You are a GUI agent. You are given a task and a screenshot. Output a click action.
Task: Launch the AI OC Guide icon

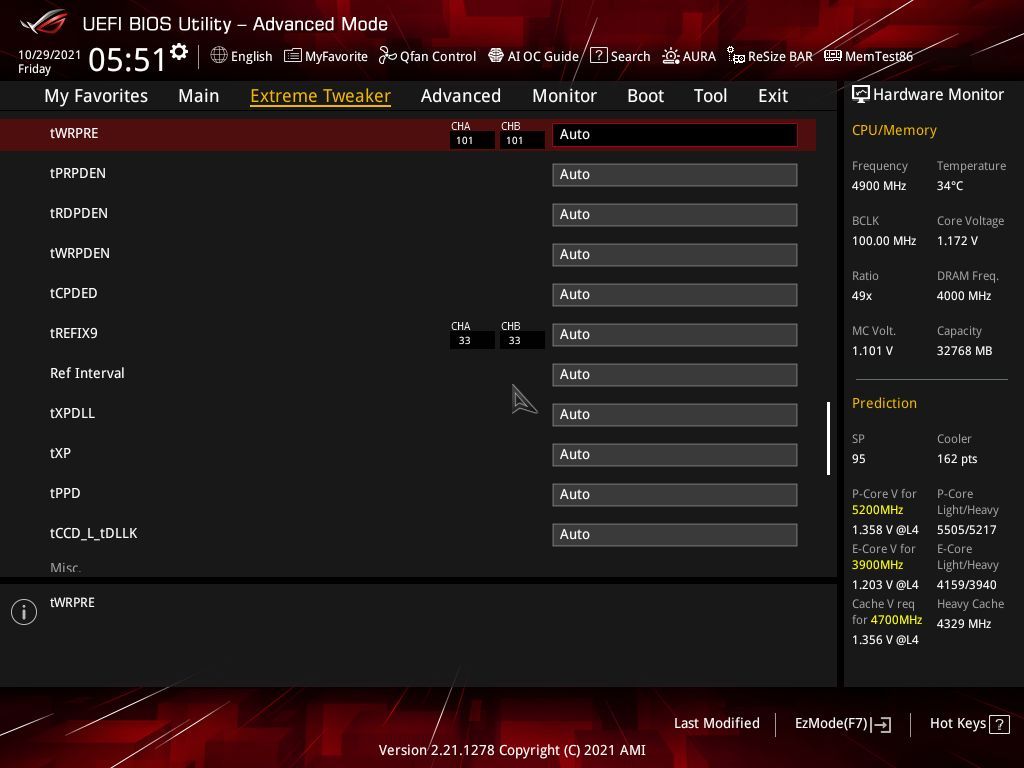point(496,56)
